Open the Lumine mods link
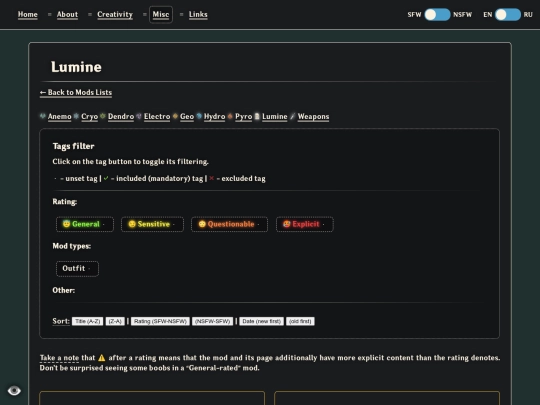 coord(274,116)
